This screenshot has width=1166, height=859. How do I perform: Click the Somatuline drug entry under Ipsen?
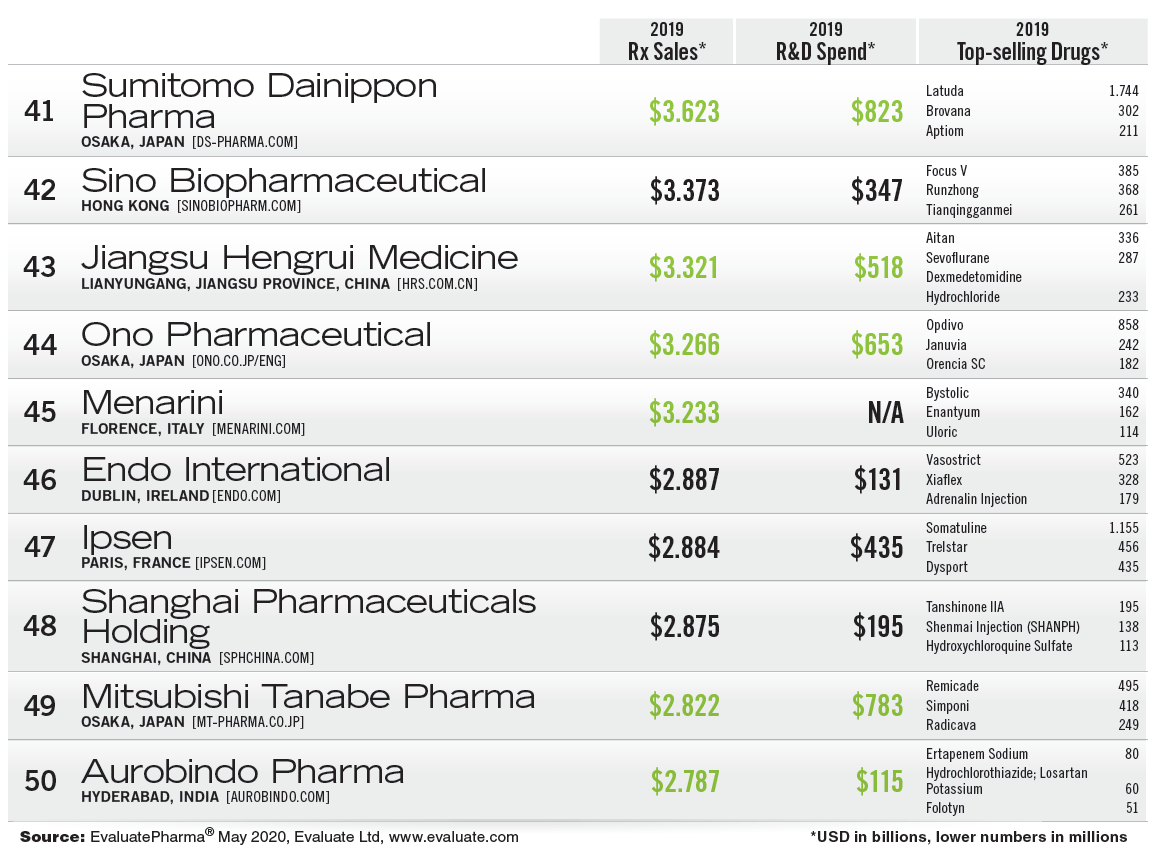click(956, 528)
